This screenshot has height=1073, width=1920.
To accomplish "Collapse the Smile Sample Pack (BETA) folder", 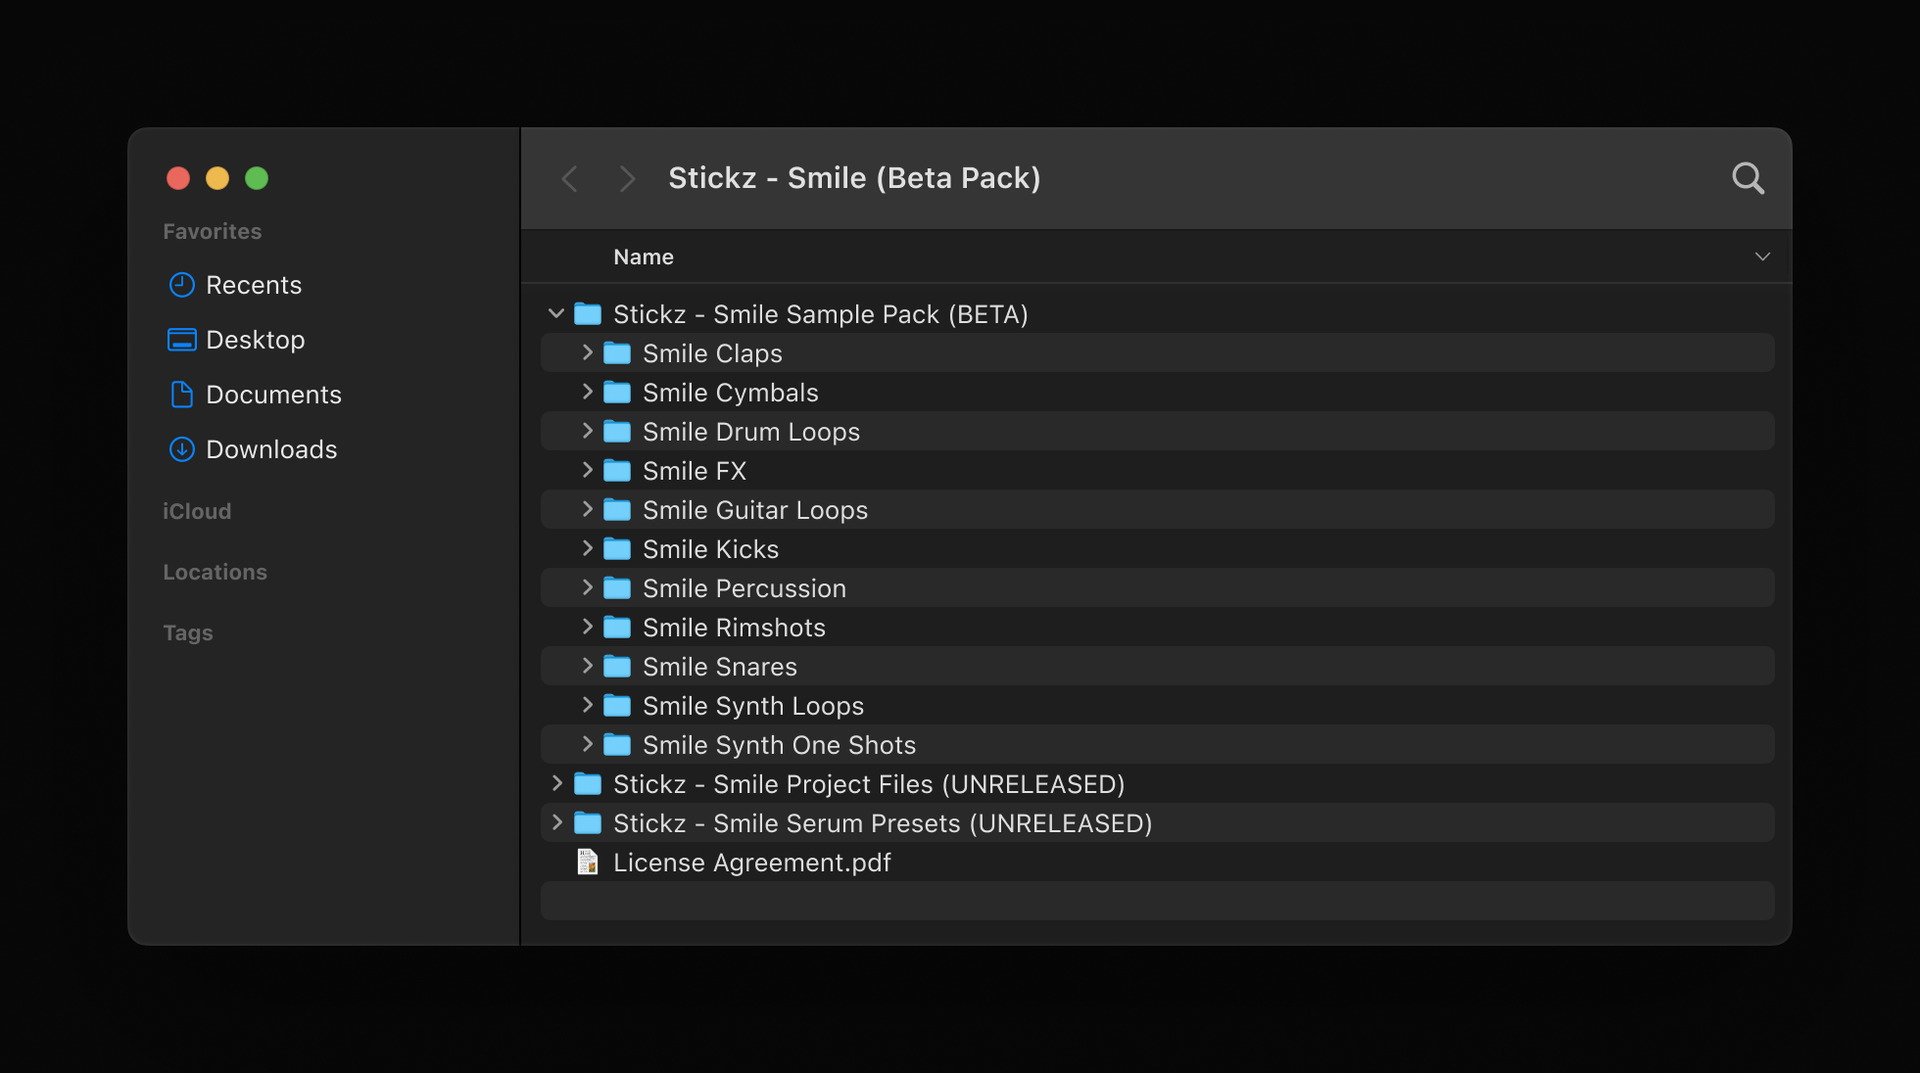I will (556, 314).
